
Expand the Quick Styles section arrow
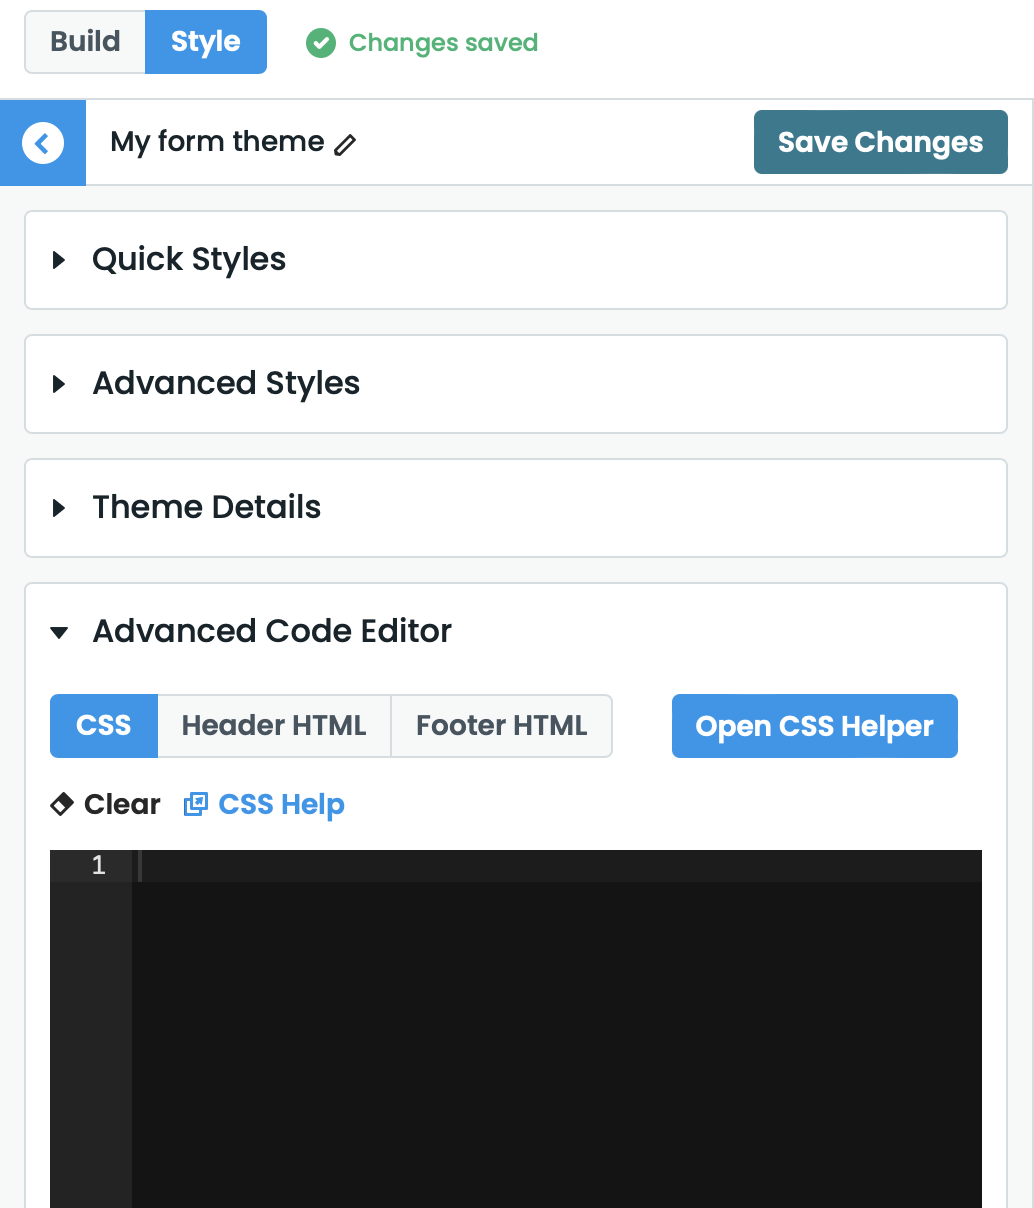click(59, 260)
